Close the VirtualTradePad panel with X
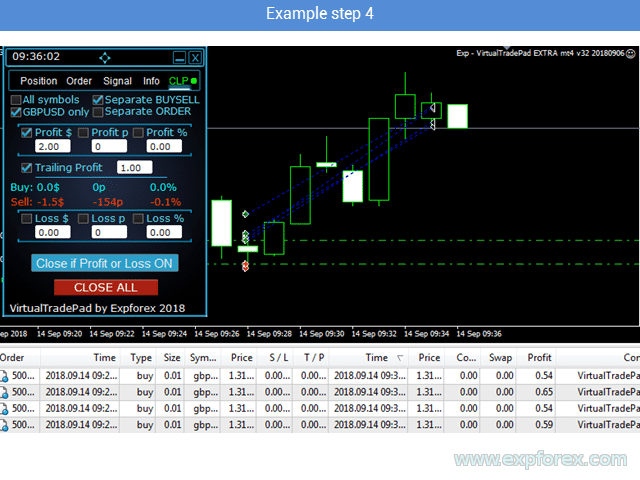Screen dimensions: 640x480 tap(196, 58)
